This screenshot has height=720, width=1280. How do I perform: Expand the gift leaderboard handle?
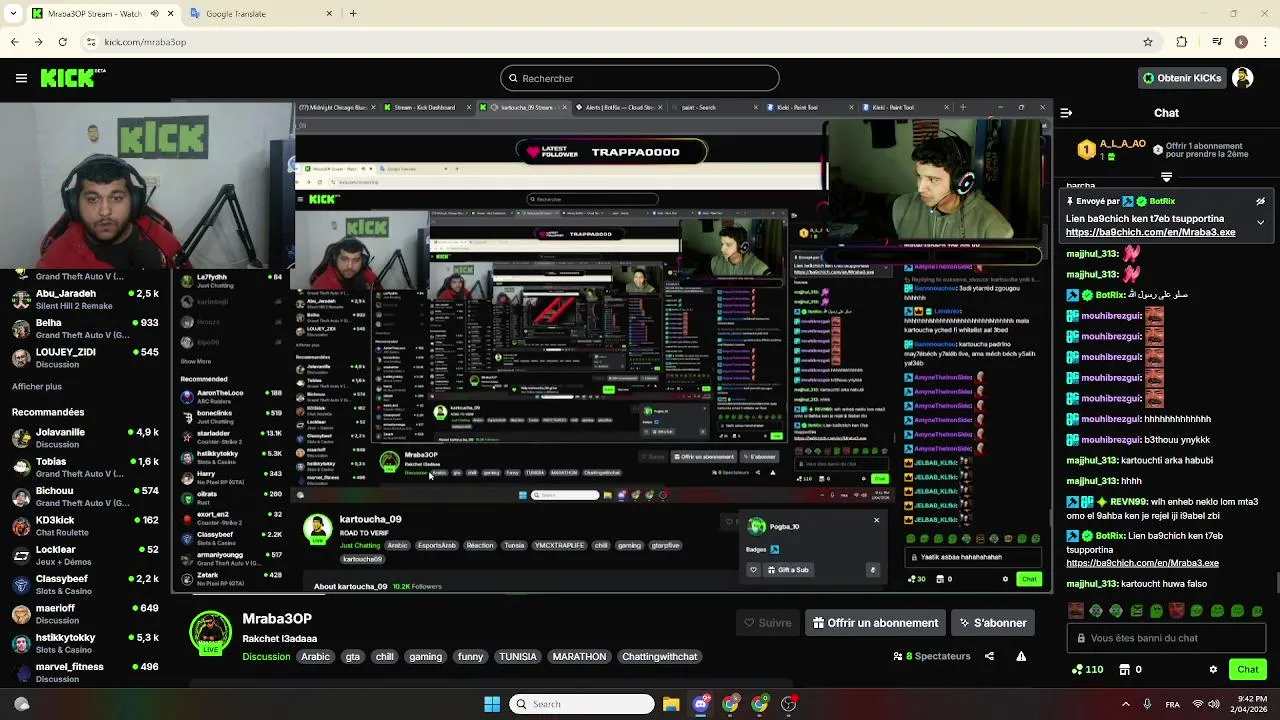click(1166, 177)
